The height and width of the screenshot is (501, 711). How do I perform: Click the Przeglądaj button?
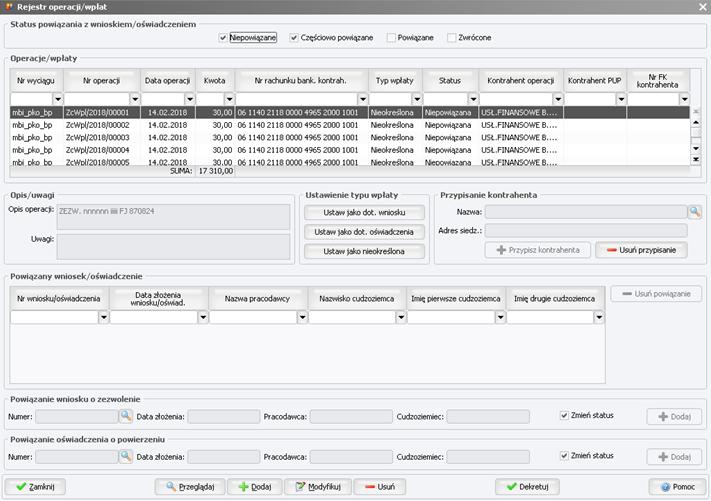pyautogui.click(x=190, y=486)
